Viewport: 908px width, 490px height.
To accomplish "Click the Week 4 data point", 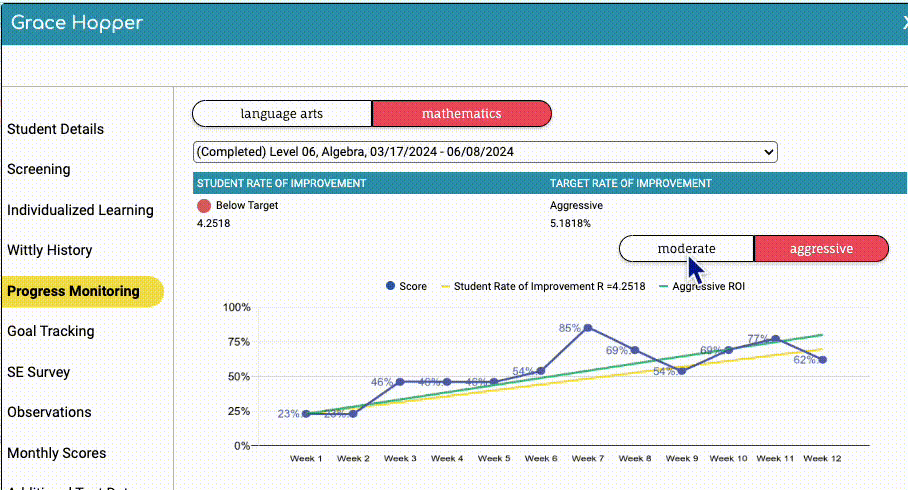I will point(446,382).
